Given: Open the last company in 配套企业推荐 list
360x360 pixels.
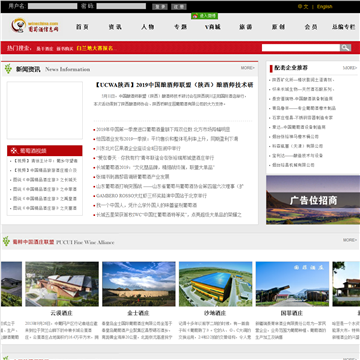Looking at the screenshot, I should pyautogui.click(x=293, y=165).
